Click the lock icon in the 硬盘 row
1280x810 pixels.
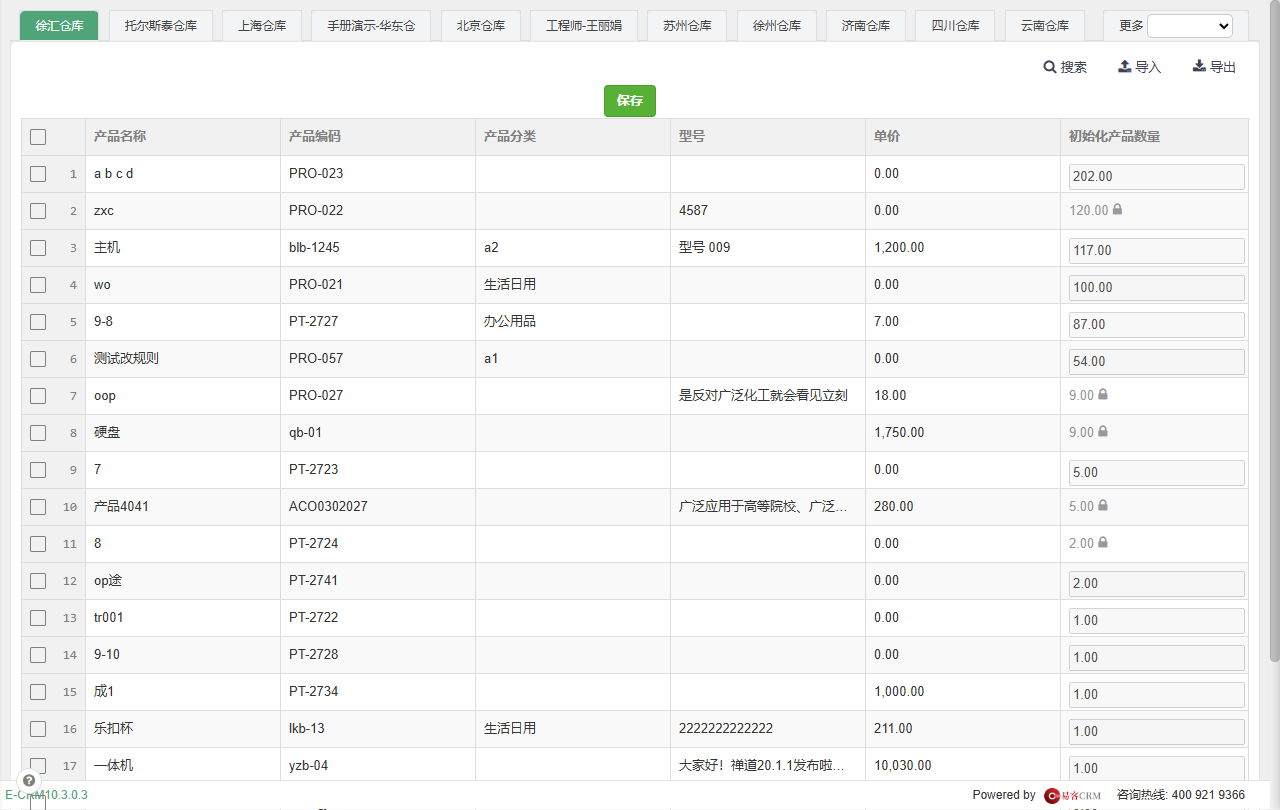click(x=1103, y=432)
